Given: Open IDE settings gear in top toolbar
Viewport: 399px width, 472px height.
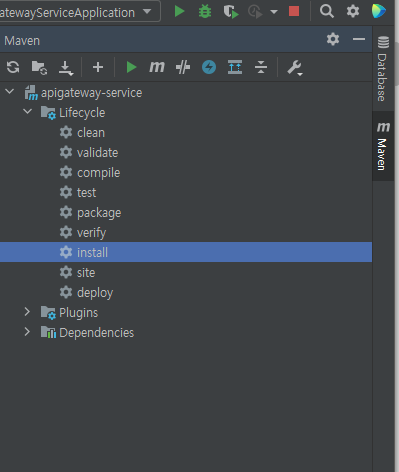Looking at the screenshot, I should 353,11.
